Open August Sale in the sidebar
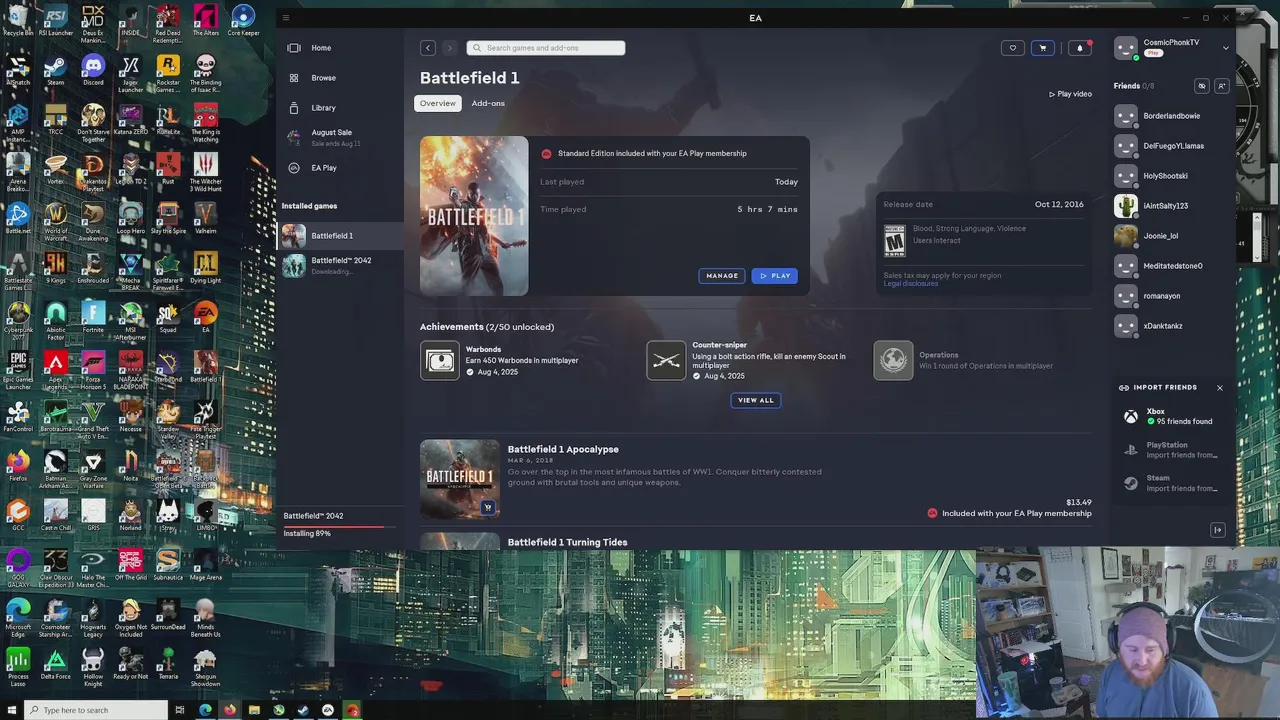Image resolution: width=1280 pixels, height=720 pixels. point(340,137)
